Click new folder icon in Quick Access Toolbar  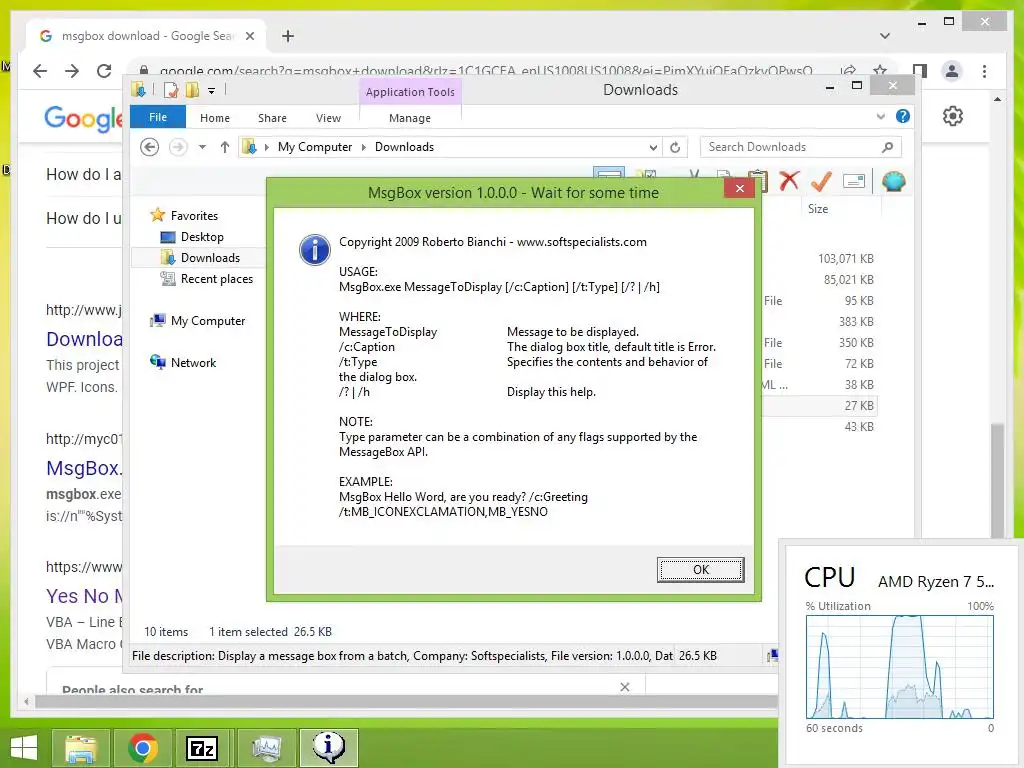pyautogui.click(x=193, y=90)
